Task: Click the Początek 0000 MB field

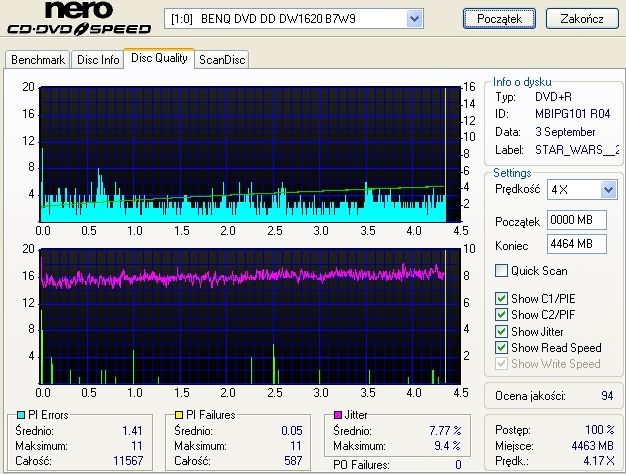Action: (x=576, y=220)
